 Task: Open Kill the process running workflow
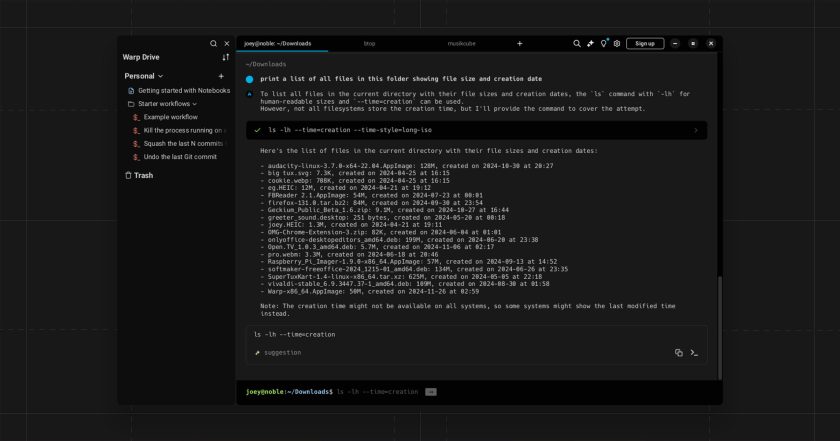click(178, 130)
